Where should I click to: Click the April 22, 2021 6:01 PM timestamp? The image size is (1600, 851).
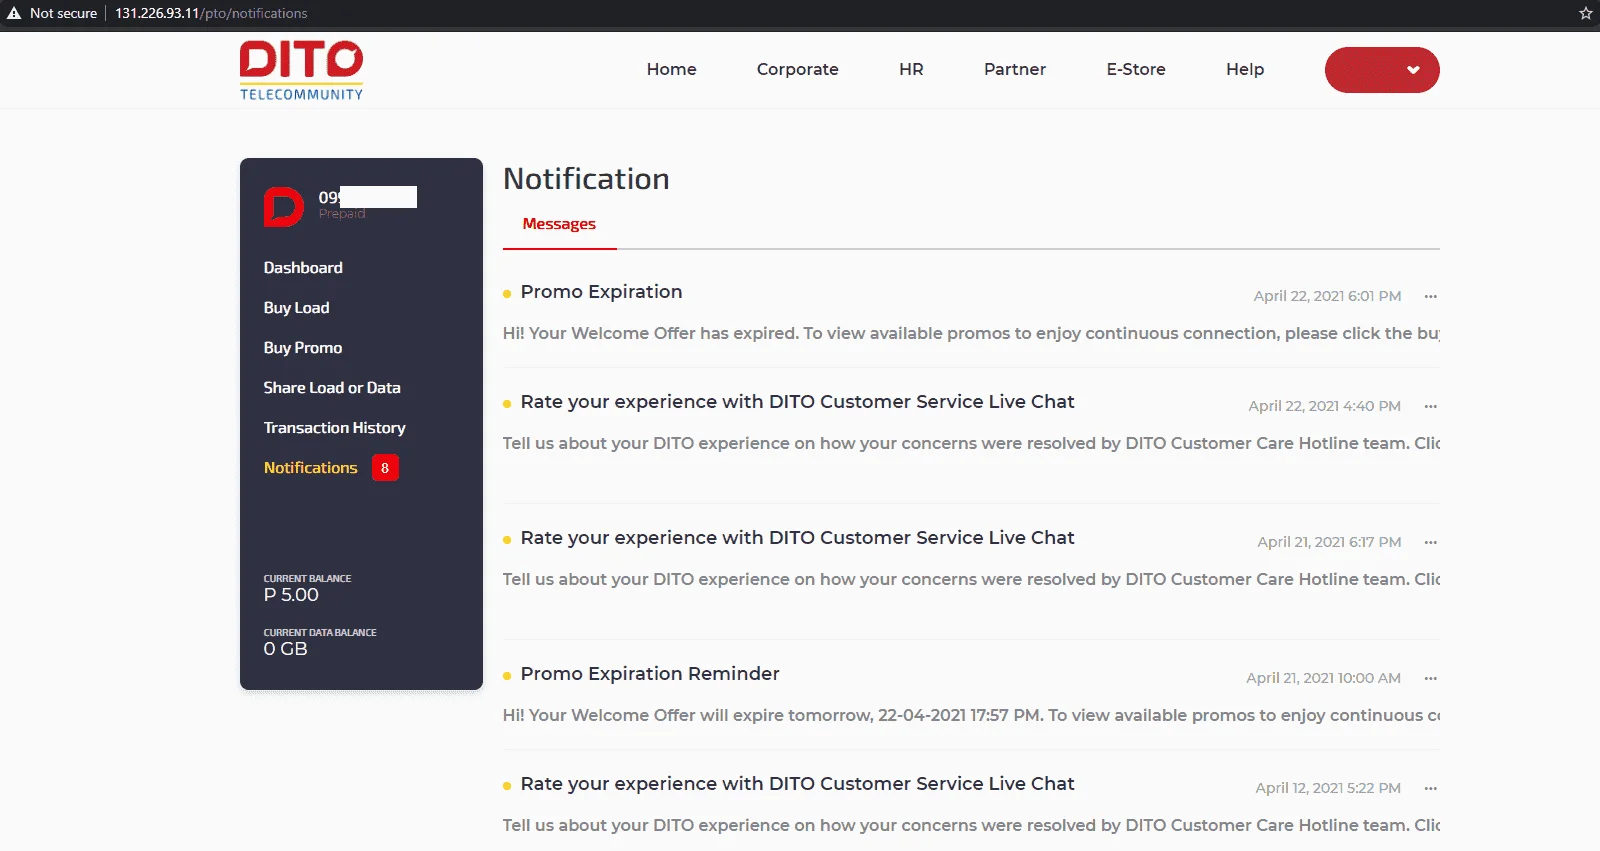coord(1327,296)
